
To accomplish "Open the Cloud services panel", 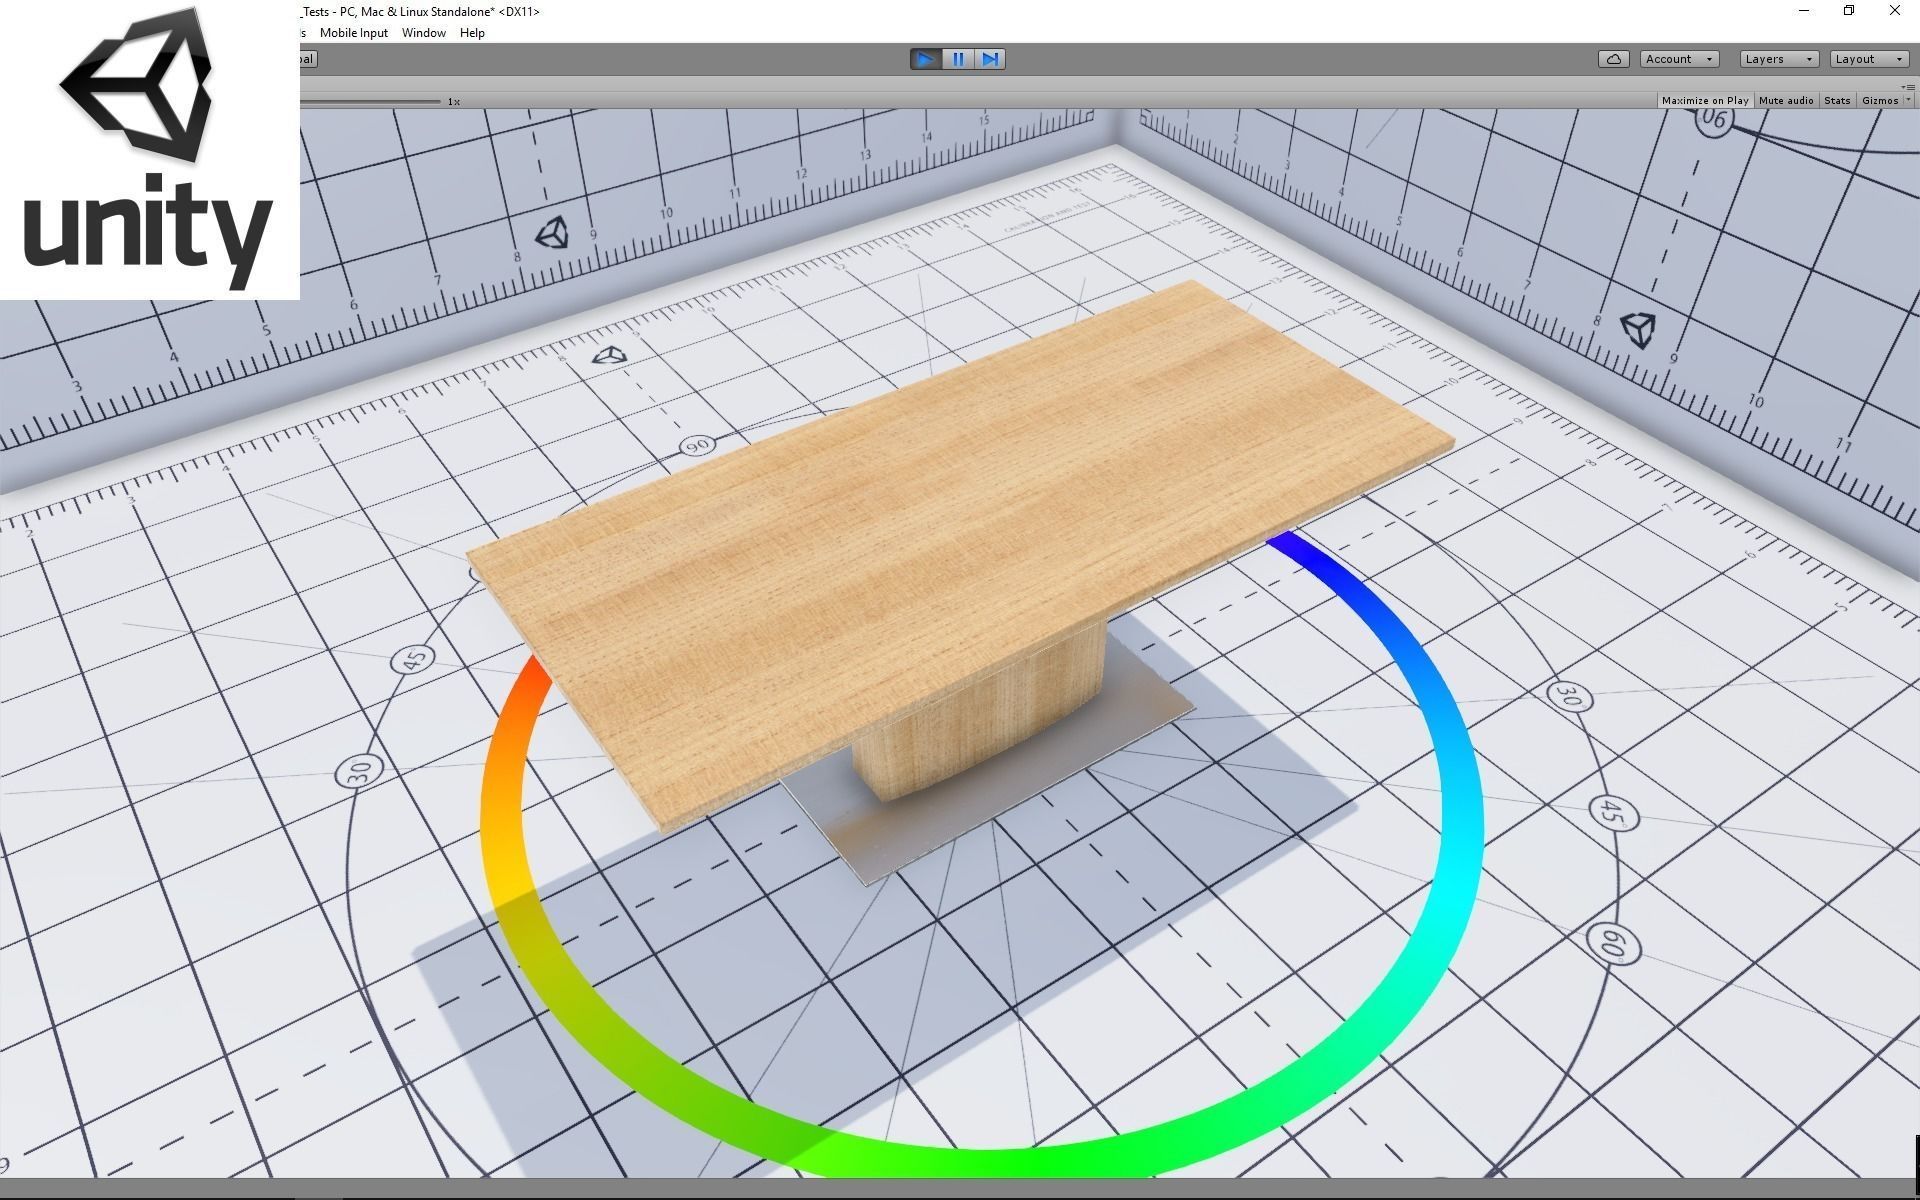I will (x=1613, y=59).
